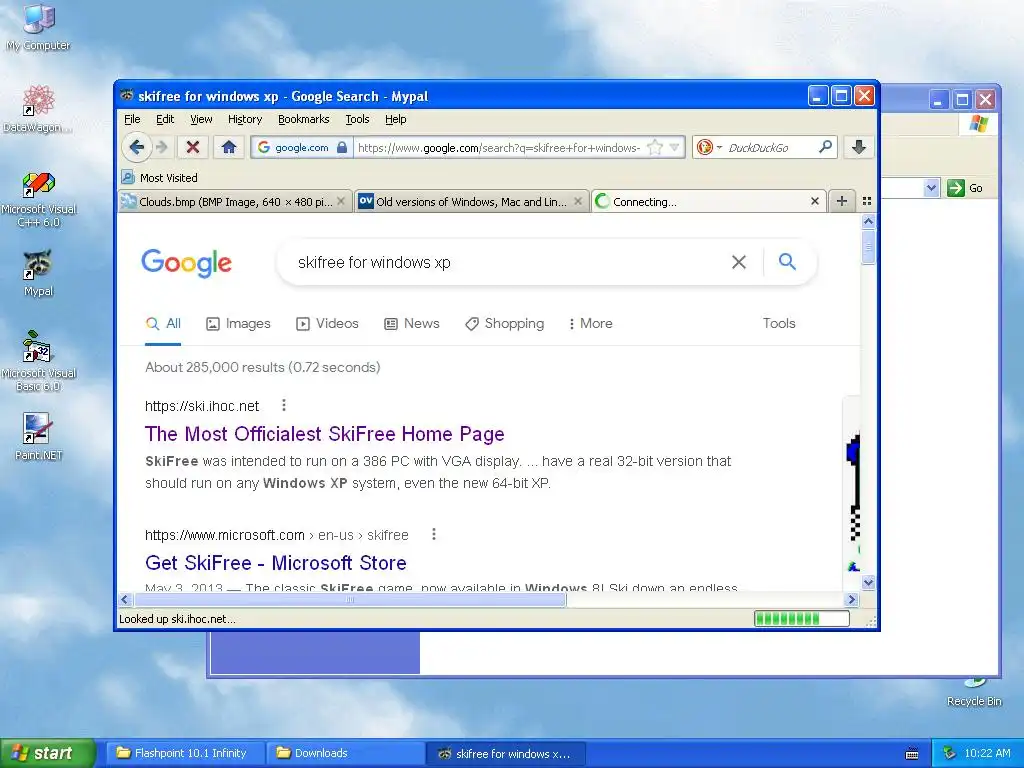
Task: Open the Bookmarks menu
Action: 304,119
